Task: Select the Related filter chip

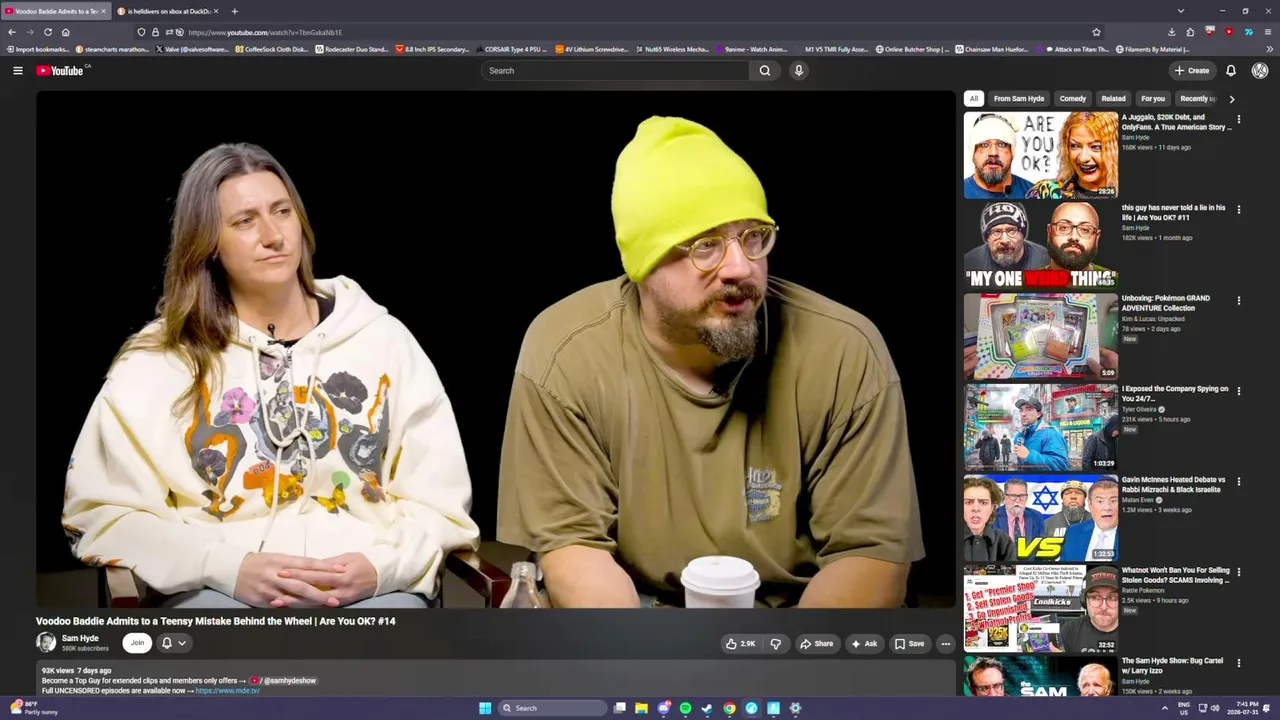Action: coord(1114,99)
